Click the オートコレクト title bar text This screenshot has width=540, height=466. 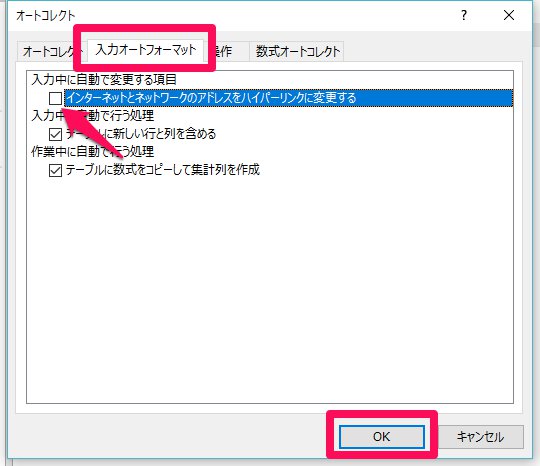45,15
